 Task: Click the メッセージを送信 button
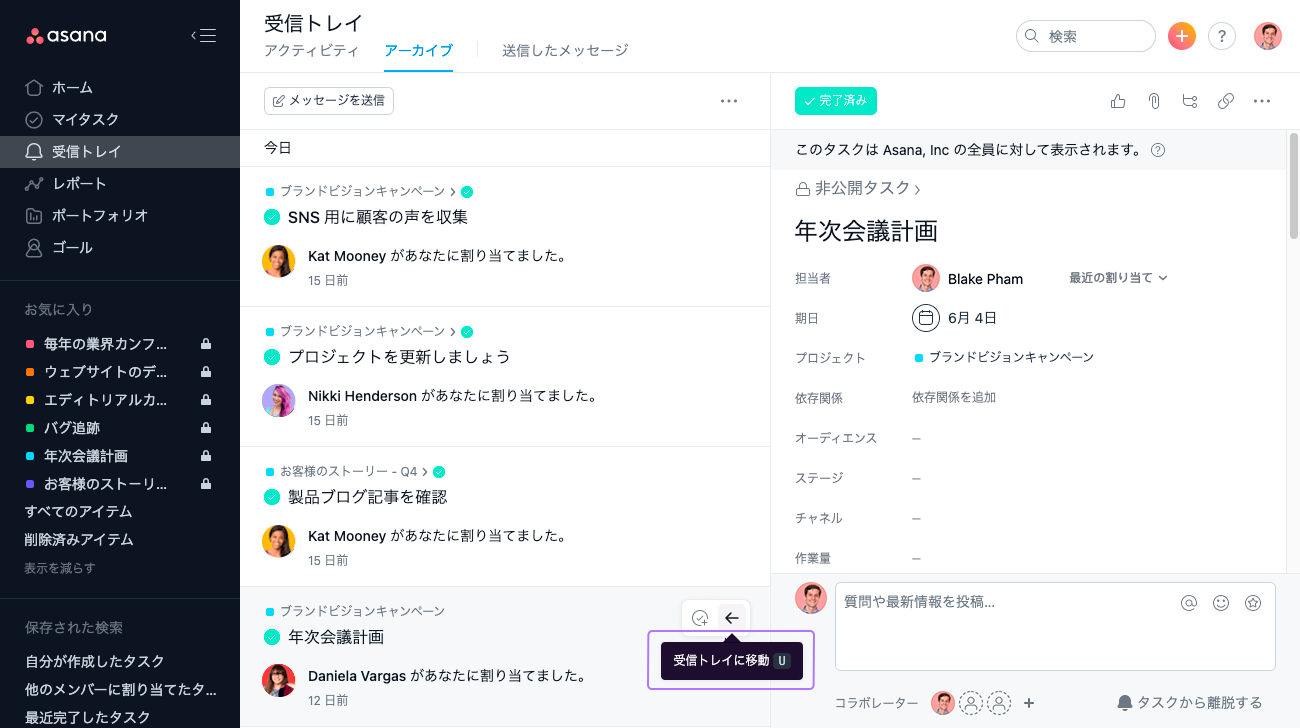point(329,101)
